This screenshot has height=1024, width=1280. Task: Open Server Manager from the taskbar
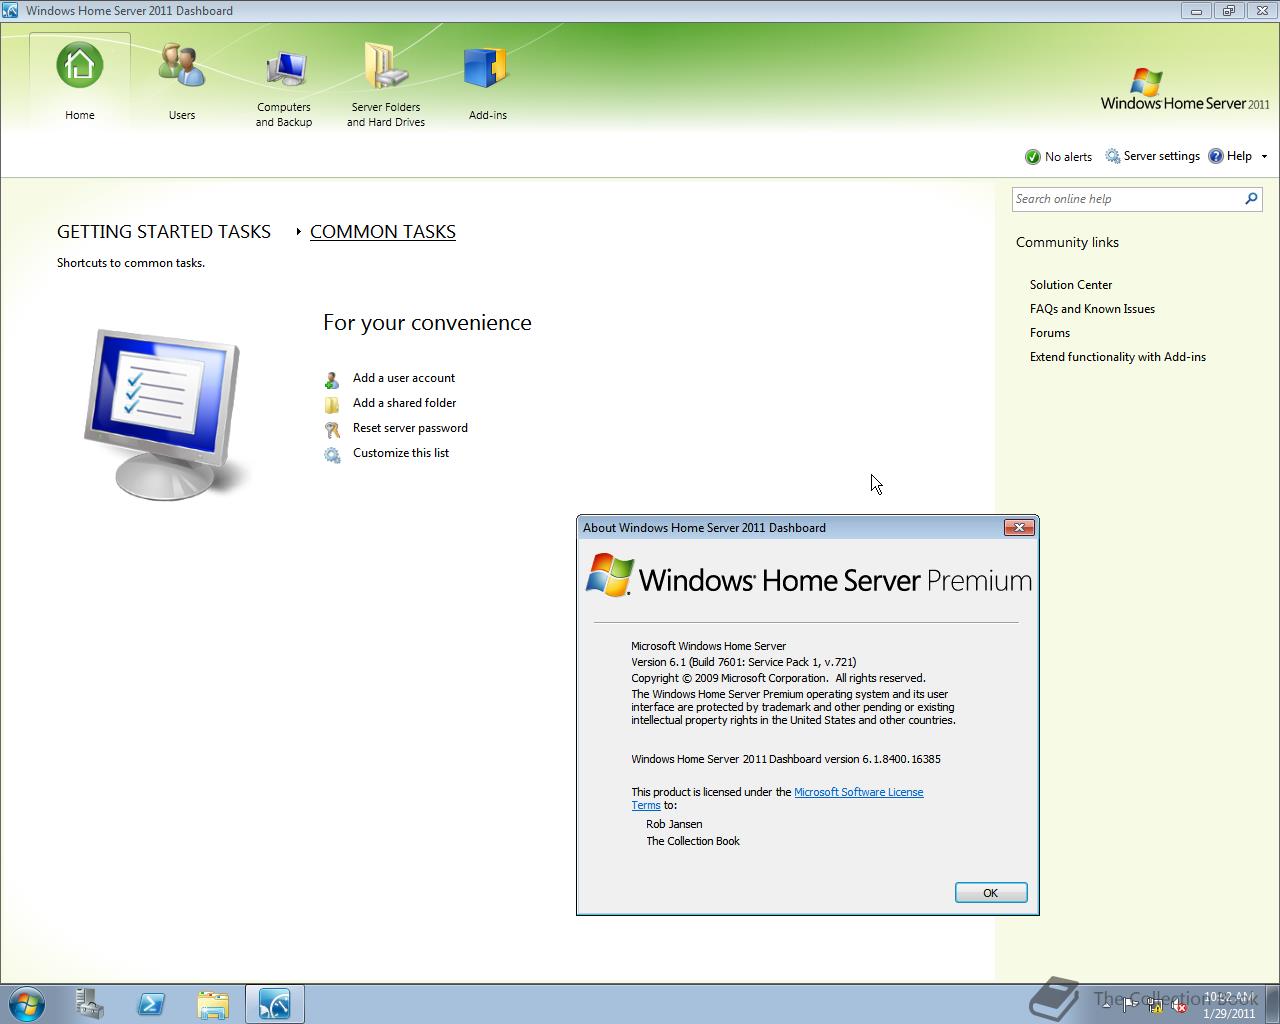(90, 1004)
